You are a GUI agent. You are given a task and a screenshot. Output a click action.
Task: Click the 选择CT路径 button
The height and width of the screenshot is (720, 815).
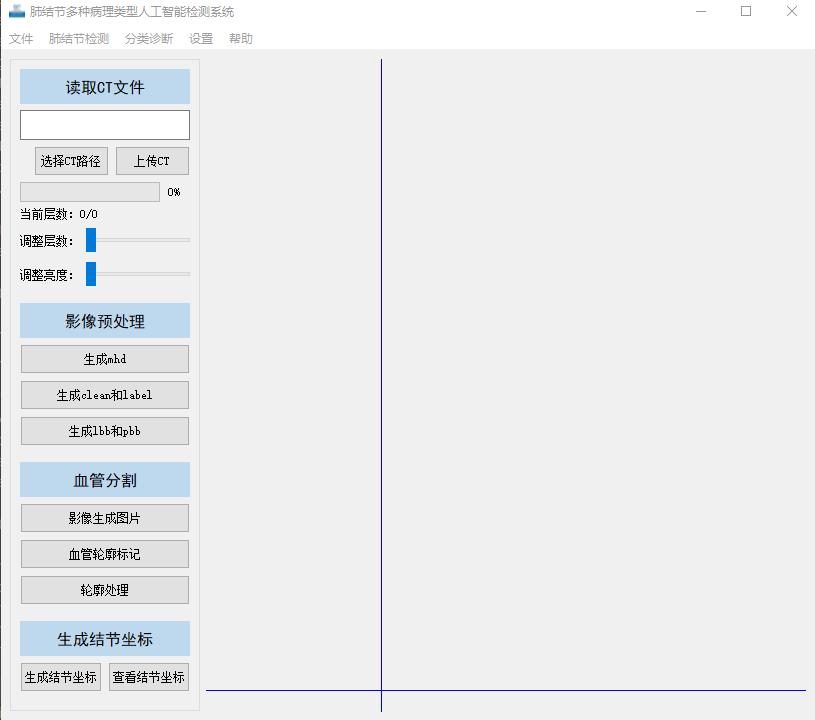71,161
